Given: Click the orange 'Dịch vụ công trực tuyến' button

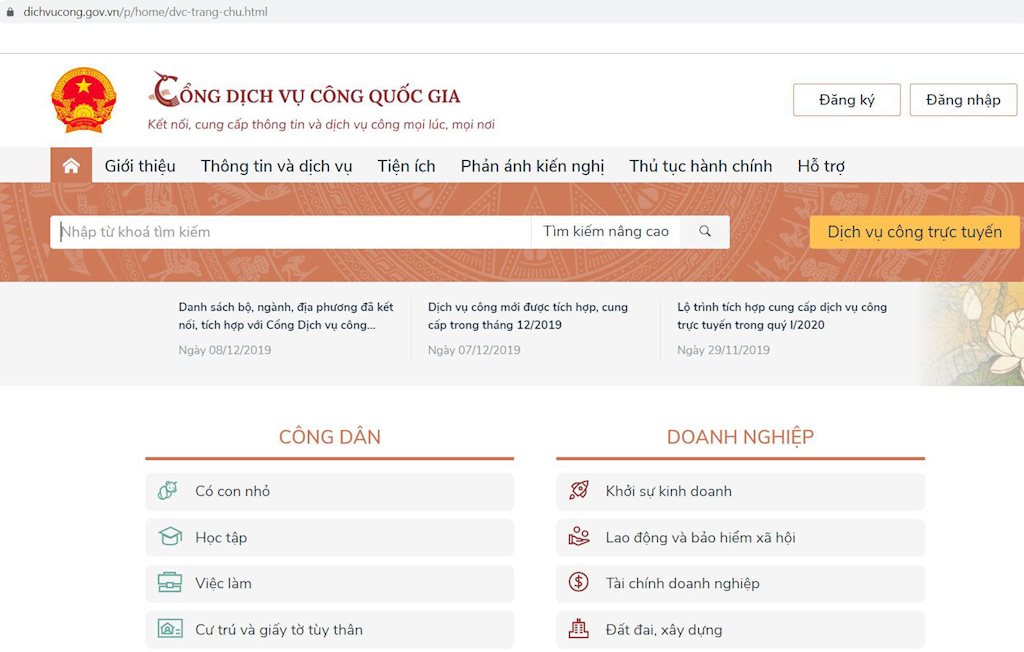Looking at the screenshot, I should pos(913,231).
